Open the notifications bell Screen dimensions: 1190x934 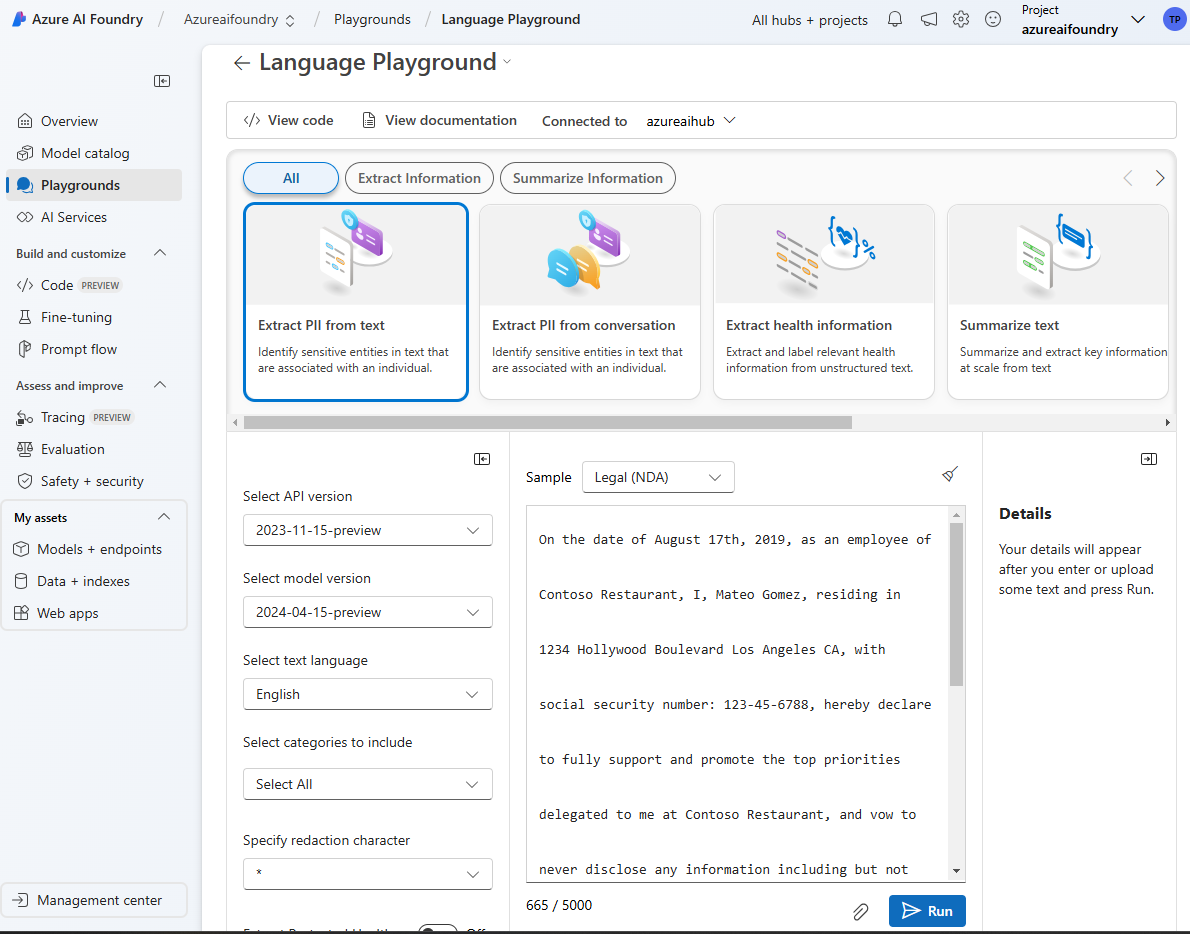coord(895,20)
